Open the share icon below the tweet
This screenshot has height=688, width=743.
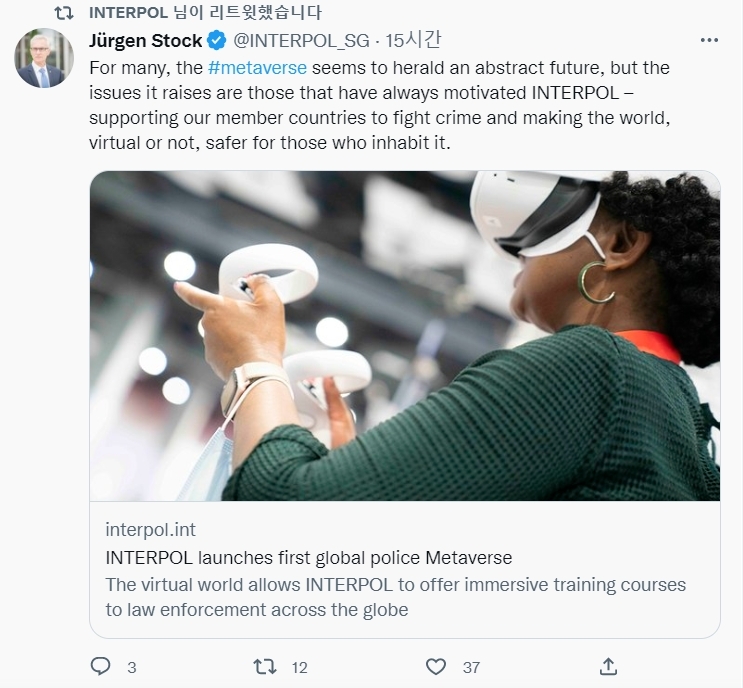pyautogui.click(x=608, y=666)
